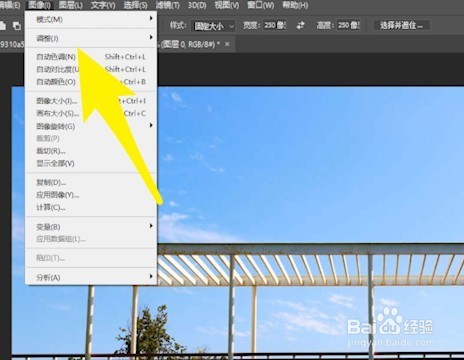Expand the 变量(B) submenu arrow
The height and width of the screenshot is (360, 464).
coord(151,226)
